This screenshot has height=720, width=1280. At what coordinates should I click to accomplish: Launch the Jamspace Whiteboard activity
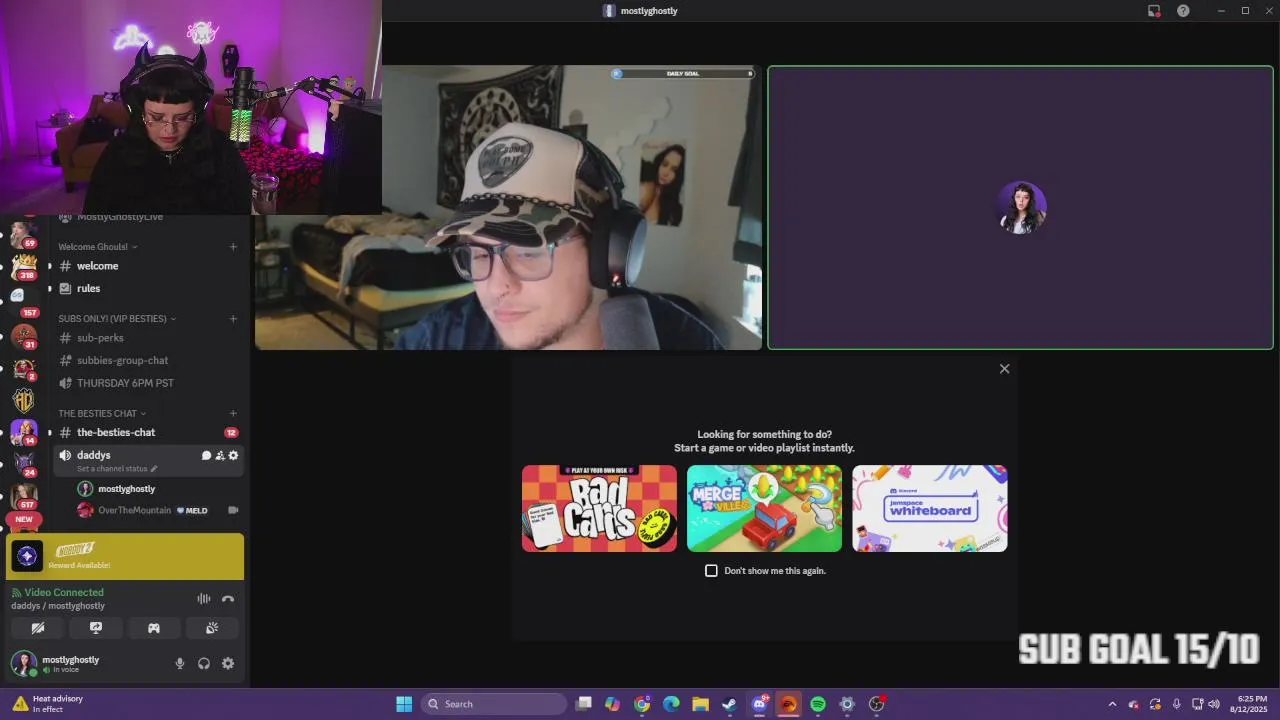[930, 508]
